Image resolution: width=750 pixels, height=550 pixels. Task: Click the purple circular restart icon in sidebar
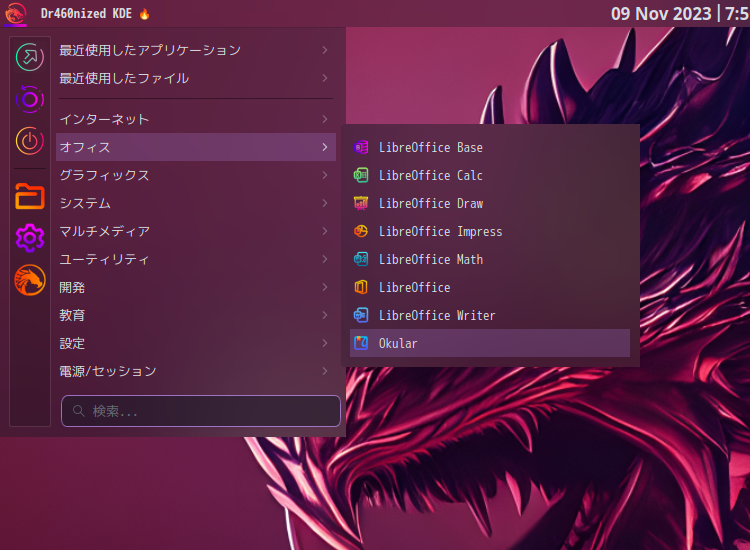[x=30, y=99]
